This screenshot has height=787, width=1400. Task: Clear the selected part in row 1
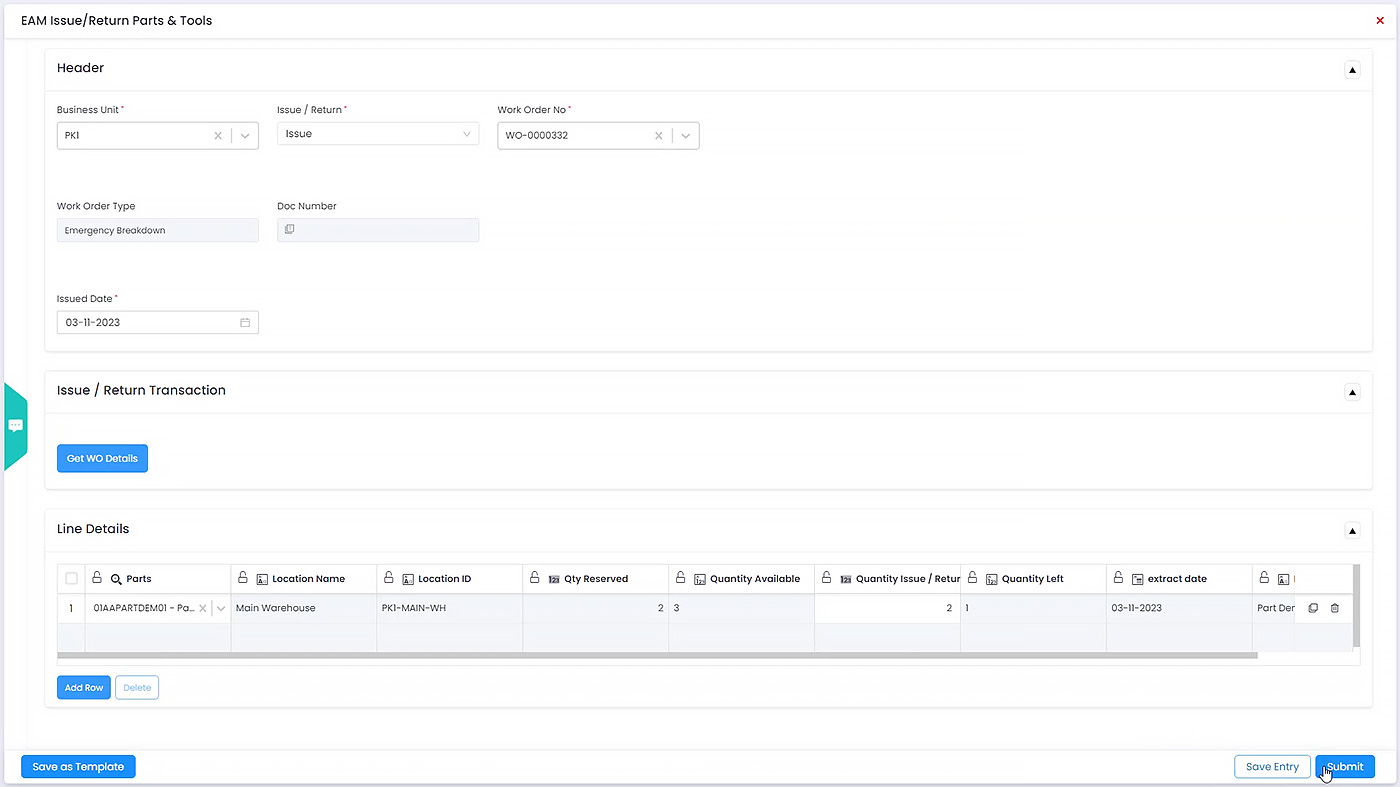pos(203,608)
